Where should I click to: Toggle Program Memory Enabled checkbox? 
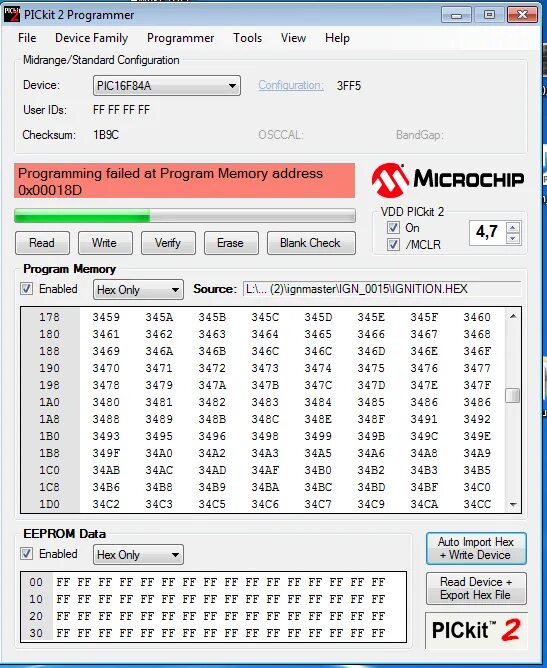pos(26,289)
